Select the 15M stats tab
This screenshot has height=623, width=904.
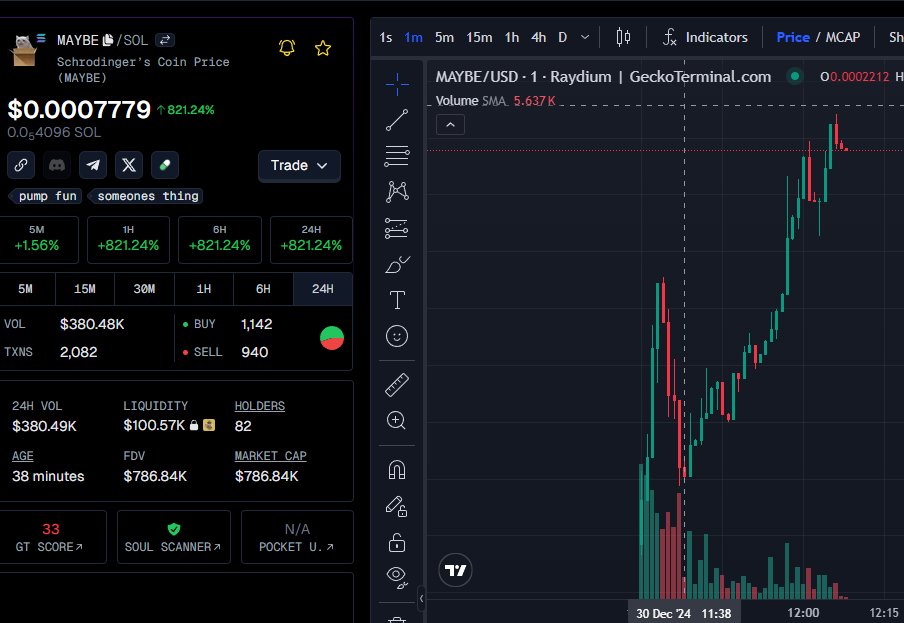(85, 289)
